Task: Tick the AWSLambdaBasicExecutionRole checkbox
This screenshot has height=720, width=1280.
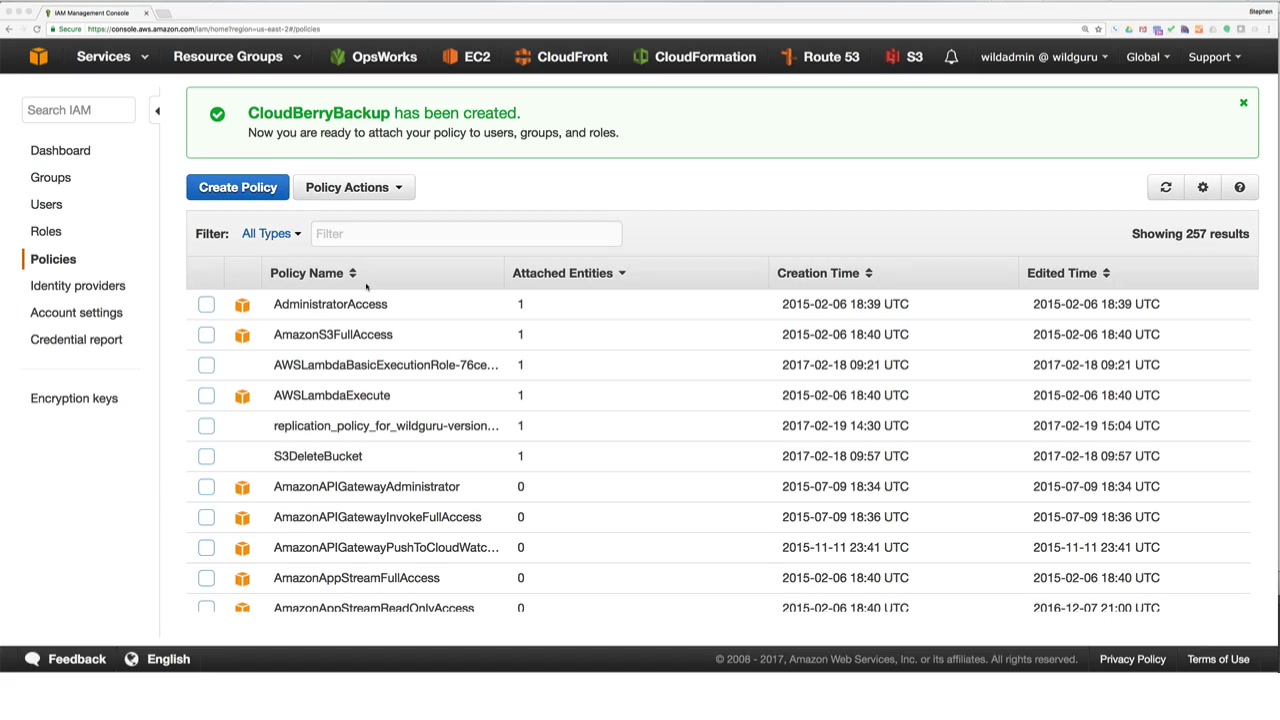Action: point(206,365)
